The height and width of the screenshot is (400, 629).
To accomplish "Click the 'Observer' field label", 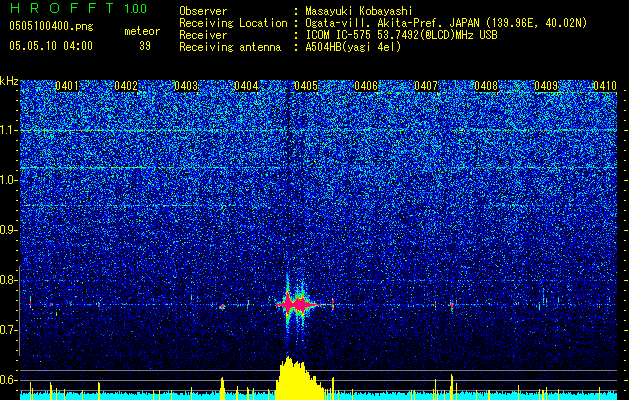I will [x=203, y=11].
